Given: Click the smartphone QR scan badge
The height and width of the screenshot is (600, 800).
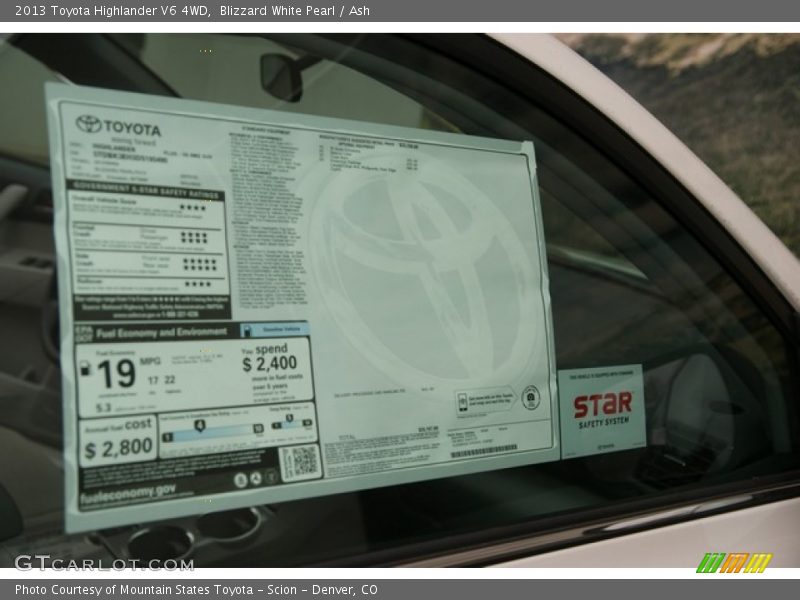Looking at the screenshot, I should coord(483,399).
